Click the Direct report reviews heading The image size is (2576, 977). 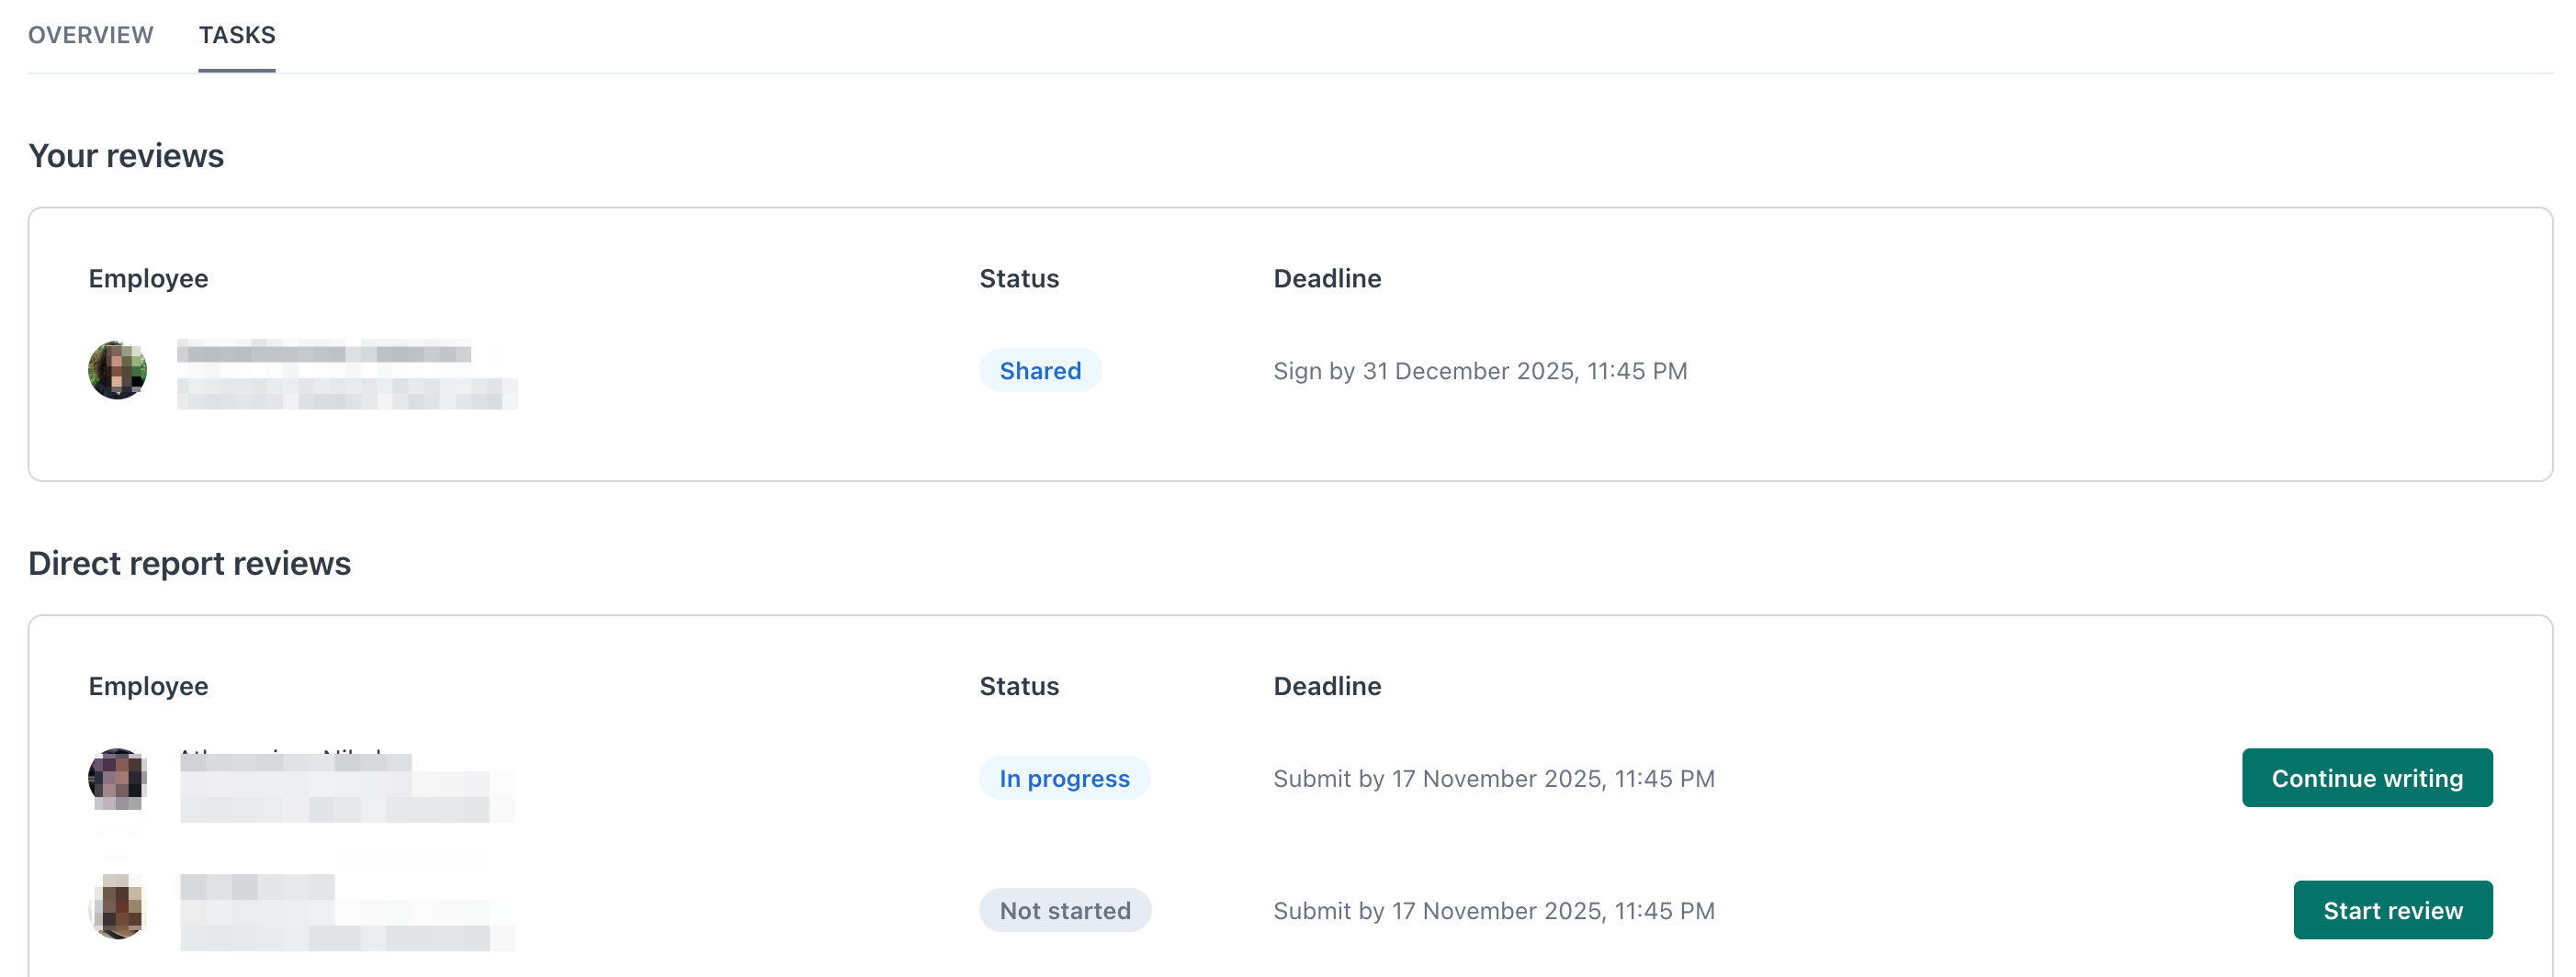pyautogui.click(x=189, y=563)
